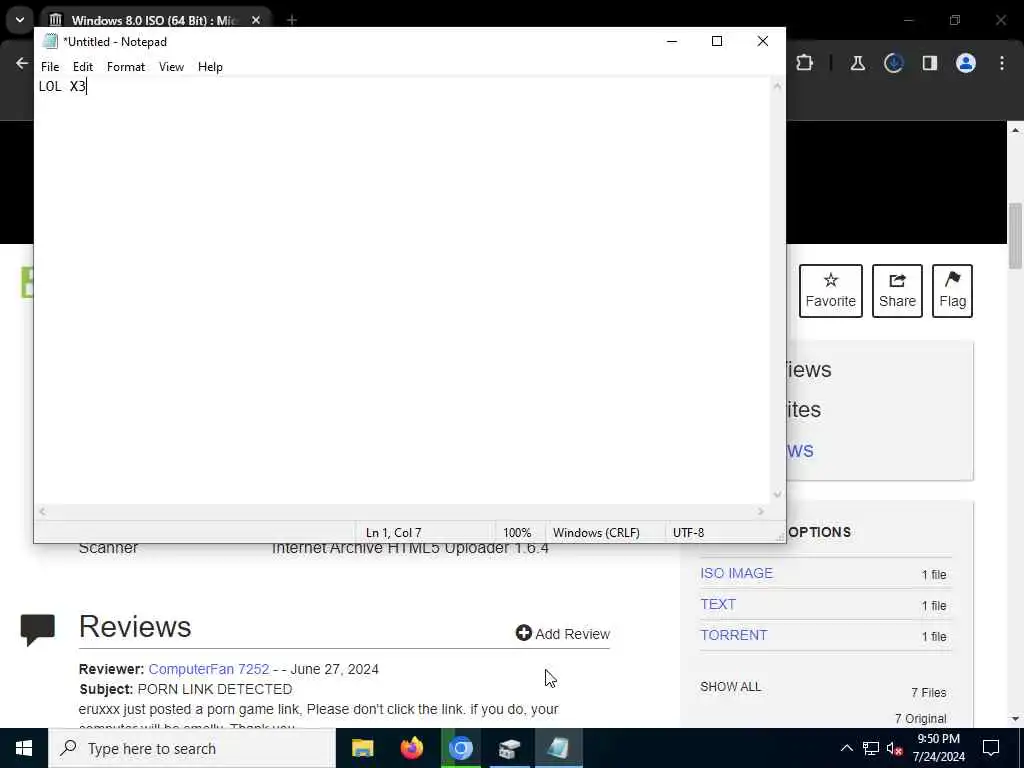Image resolution: width=1024 pixels, height=768 pixels.
Task: Download the TEXT file
Action: click(x=718, y=604)
